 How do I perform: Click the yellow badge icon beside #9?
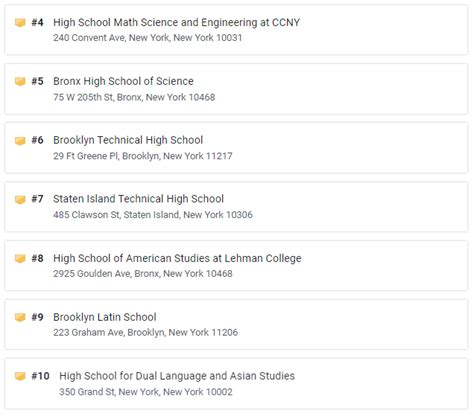point(20,317)
